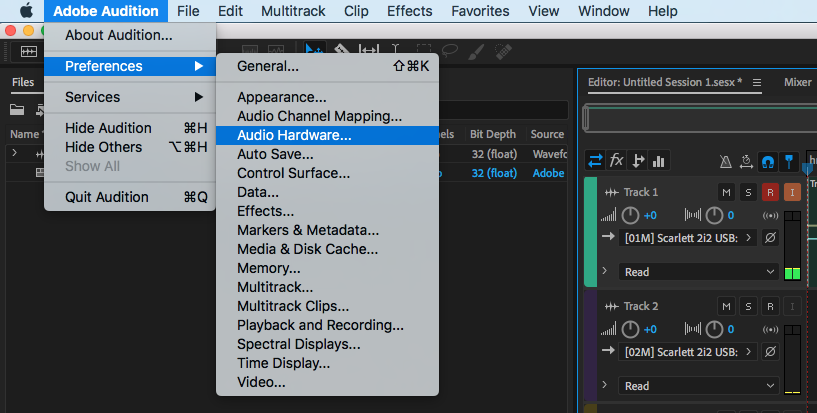Image resolution: width=817 pixels, height=413 pixels.
Task: Click the Open File folder icon
Action: tap(17, 109)
